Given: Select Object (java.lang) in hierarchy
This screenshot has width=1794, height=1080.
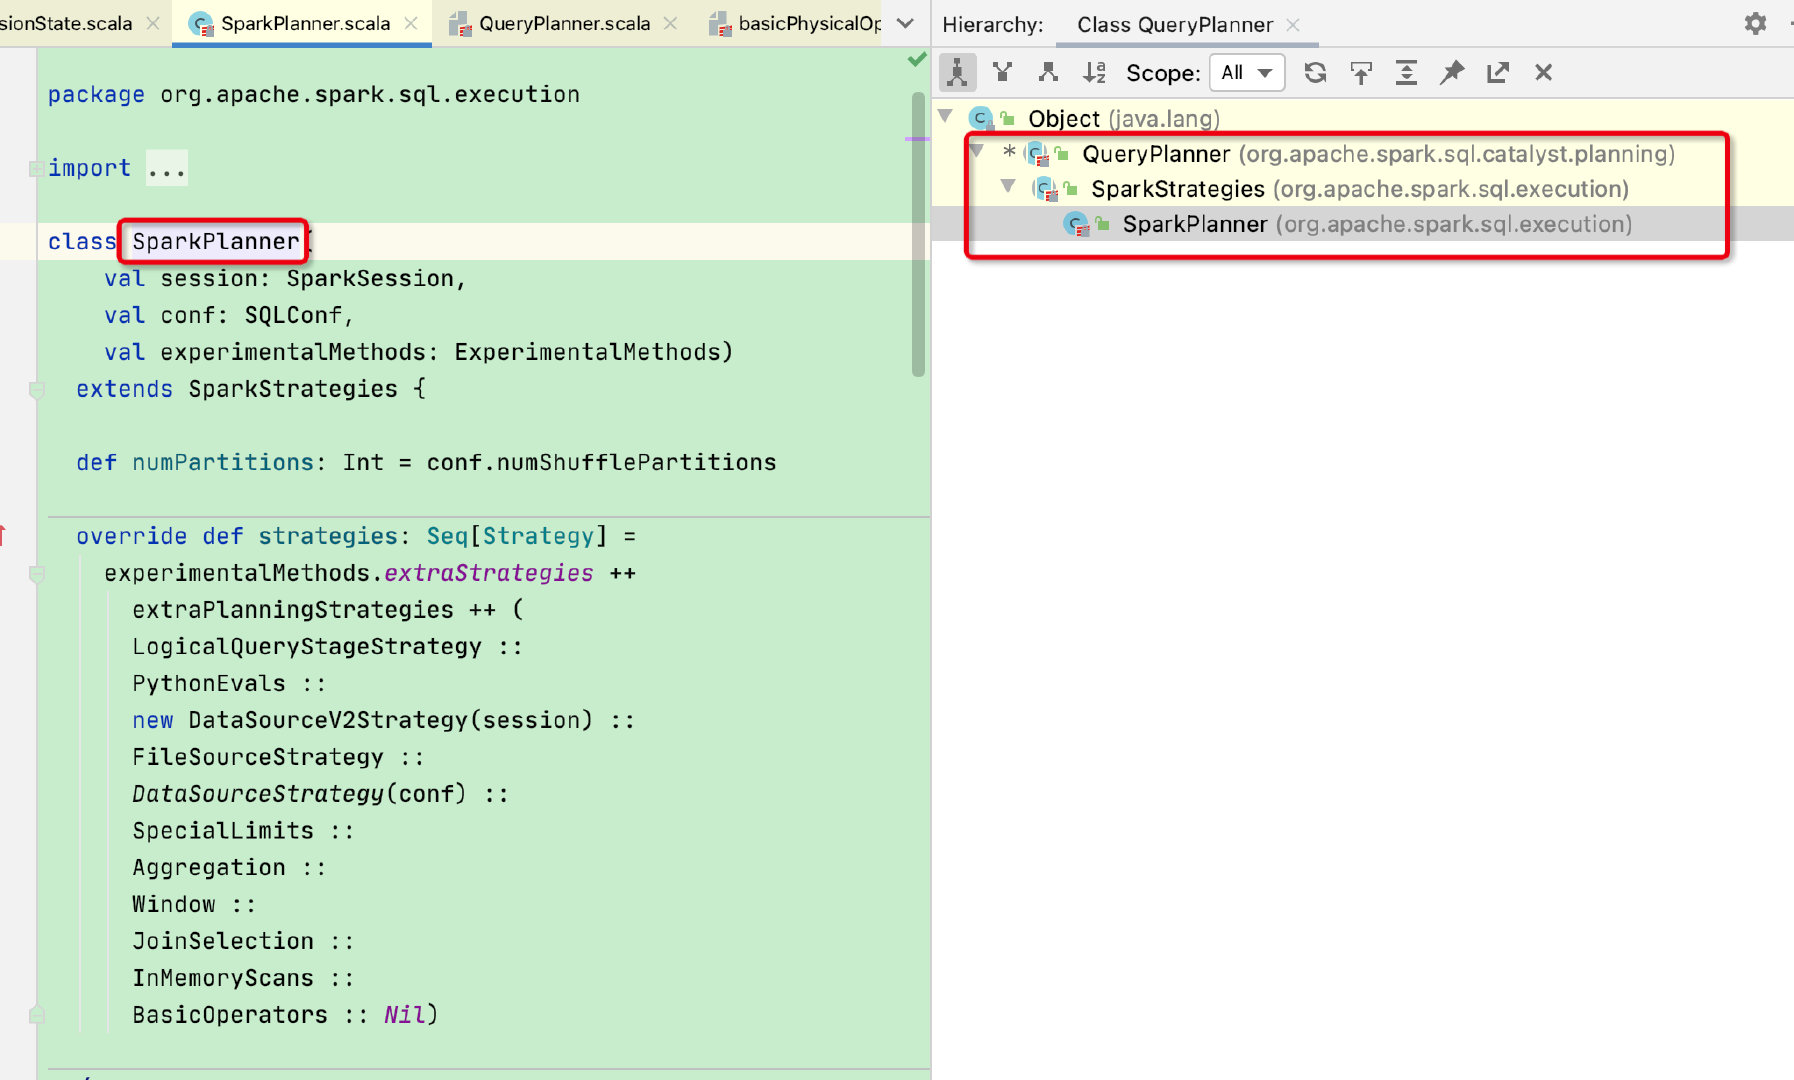Looking at the screenshot, I should (1123, 119).
